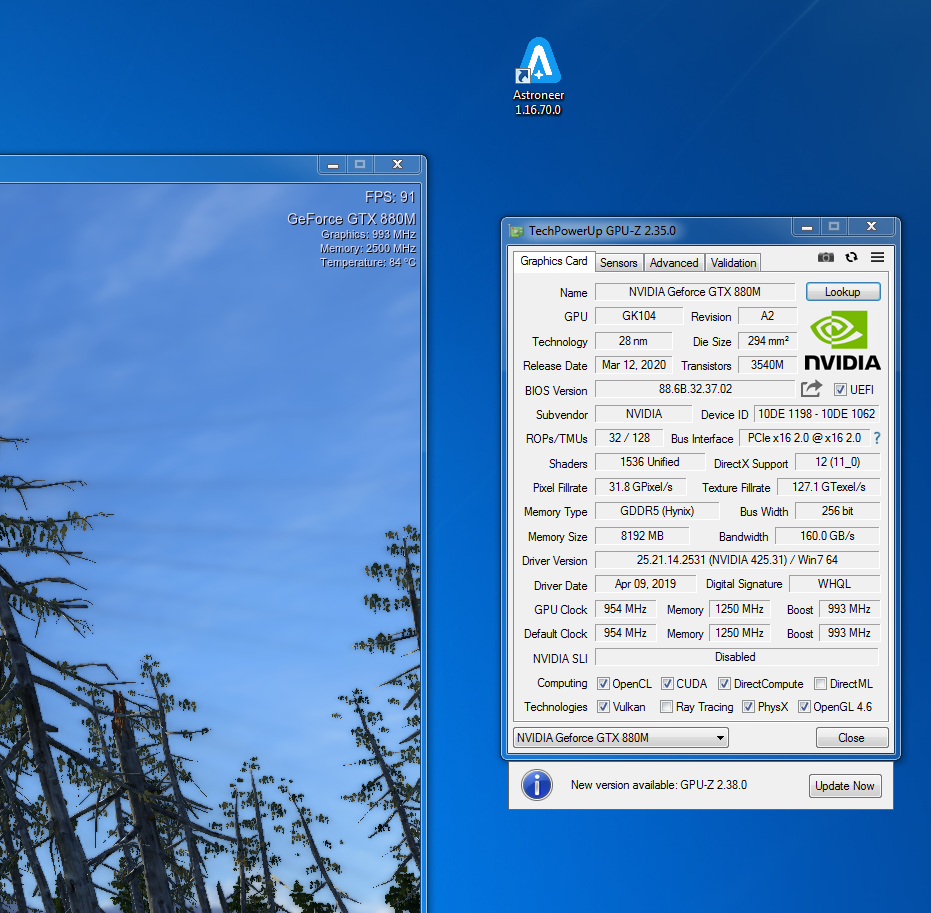The height and width of the screenshot is (913, 931).
Task: Click the BIOS export share icon
Action: tap(811, 389)
